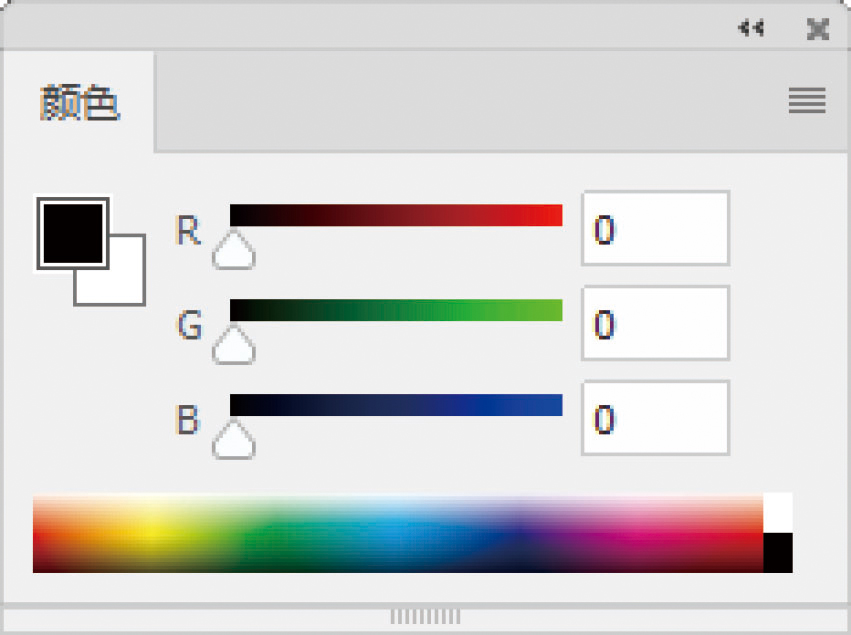The image size is (851, 635).
Task: Click the black fill color swatch
Action: [71, 232]
